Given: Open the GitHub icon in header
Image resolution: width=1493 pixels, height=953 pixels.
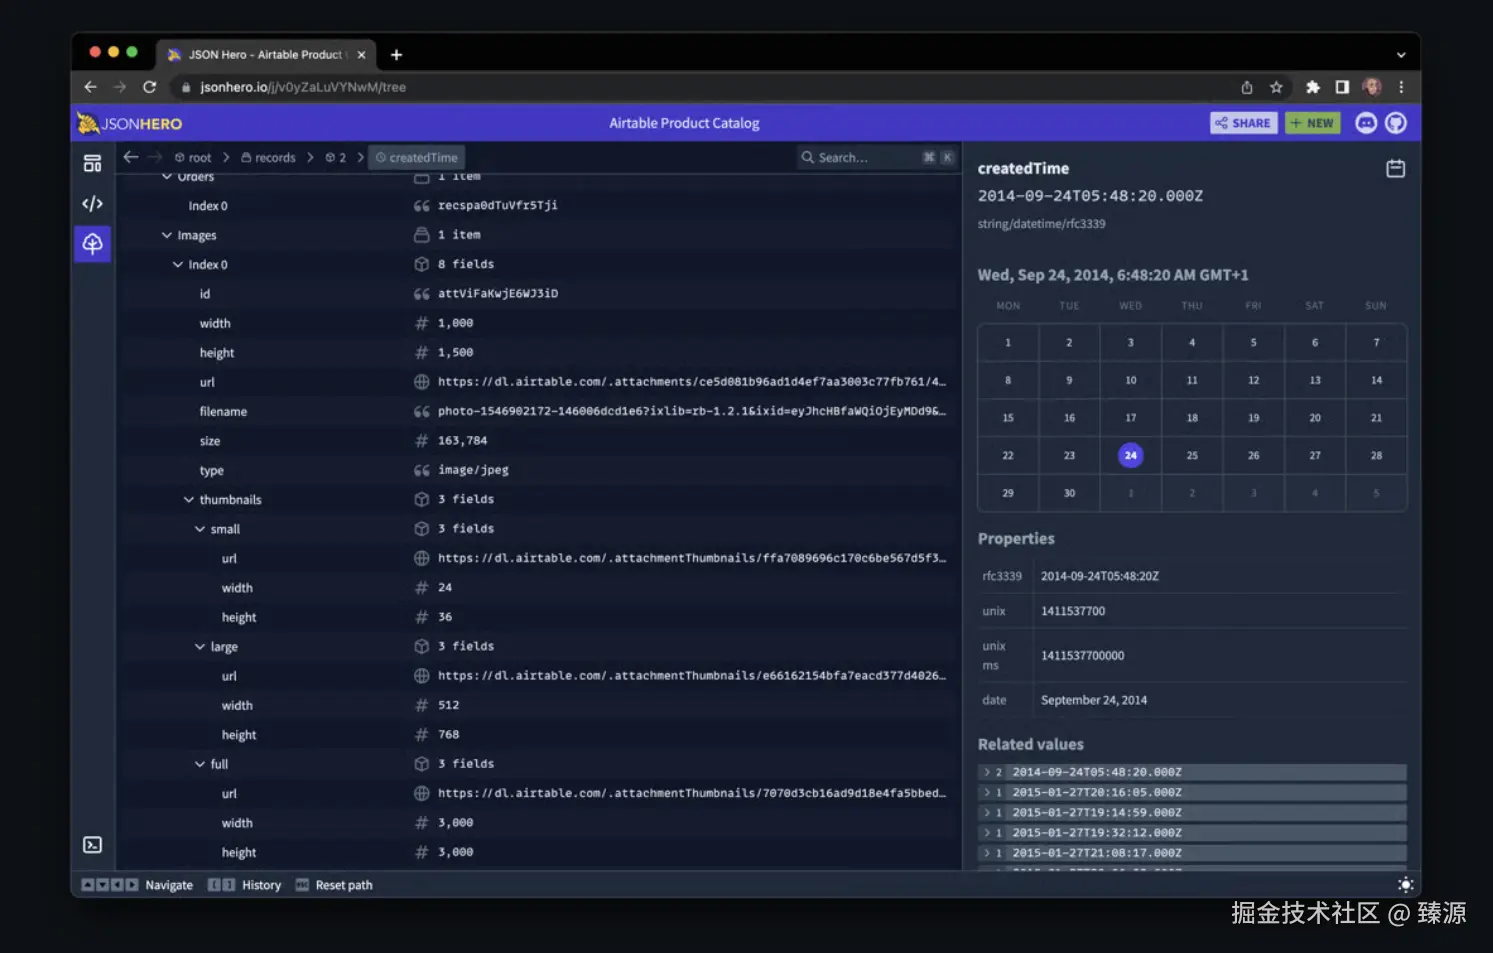Looking at the screenshot, I should coord(1396,123).
